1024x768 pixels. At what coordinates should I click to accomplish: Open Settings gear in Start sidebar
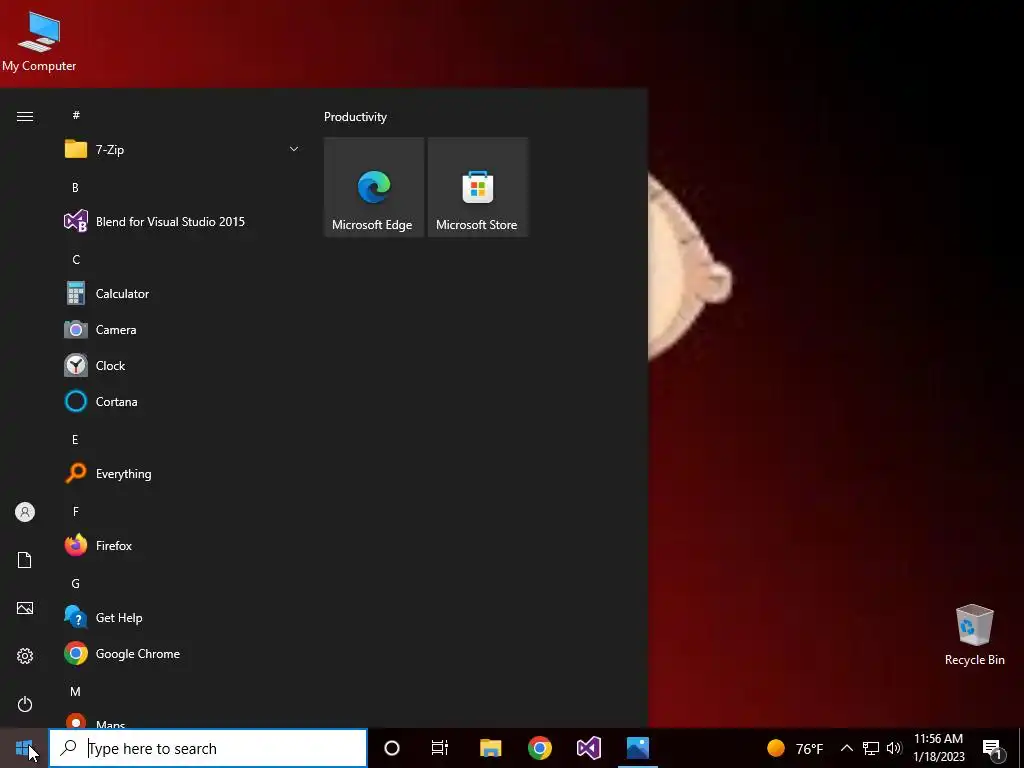click(25, 656)
